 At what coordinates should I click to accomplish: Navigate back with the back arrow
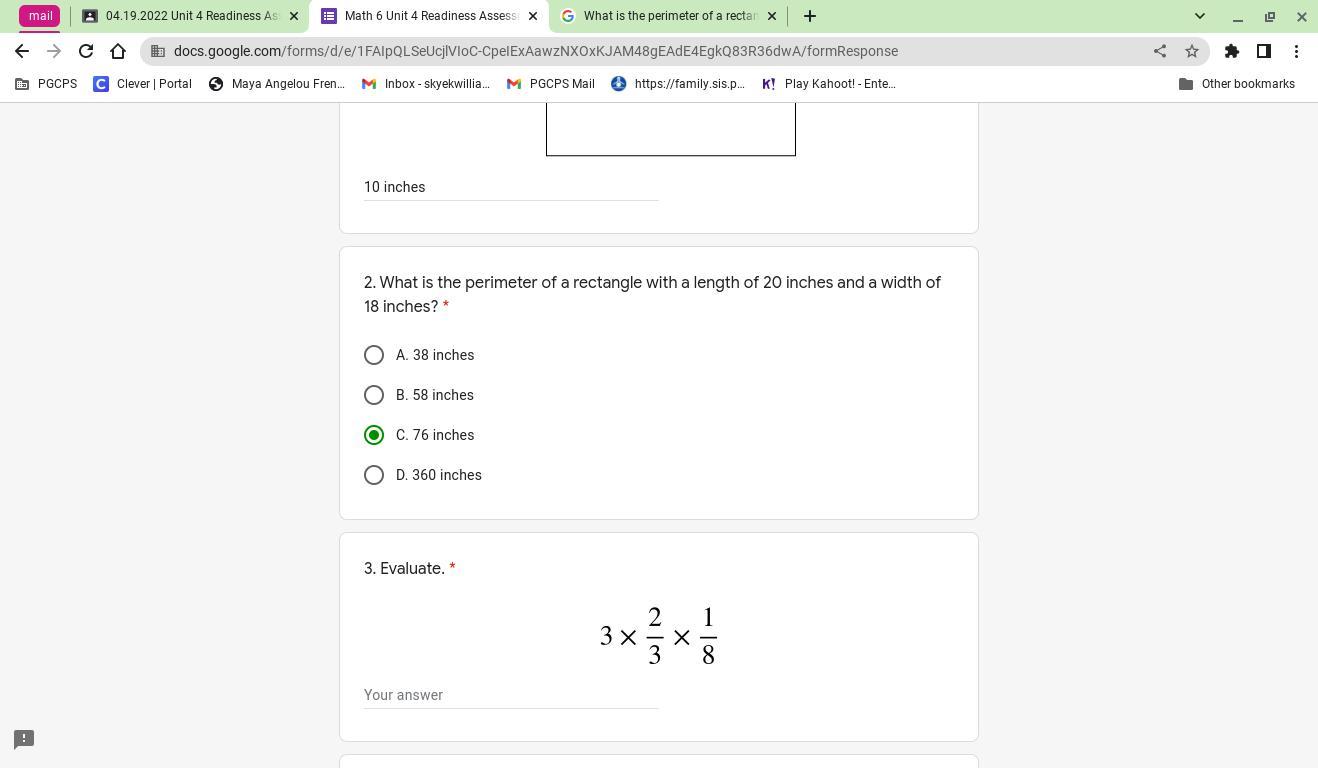tap(22, 51)
